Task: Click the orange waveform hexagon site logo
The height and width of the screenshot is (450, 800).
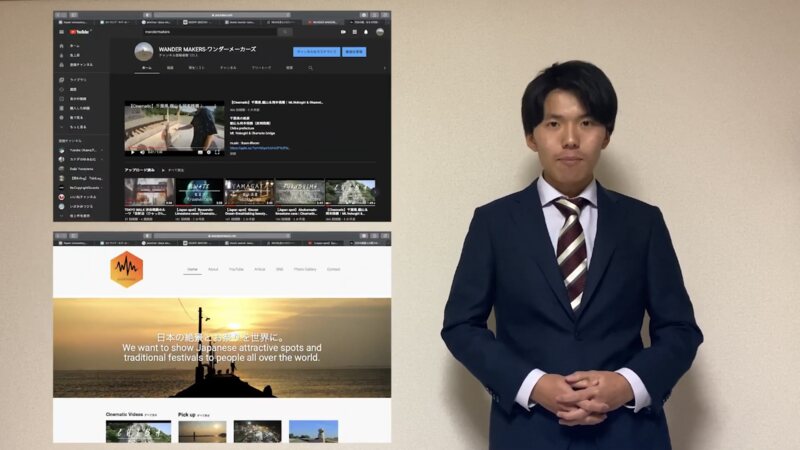Action: point(127,269)
